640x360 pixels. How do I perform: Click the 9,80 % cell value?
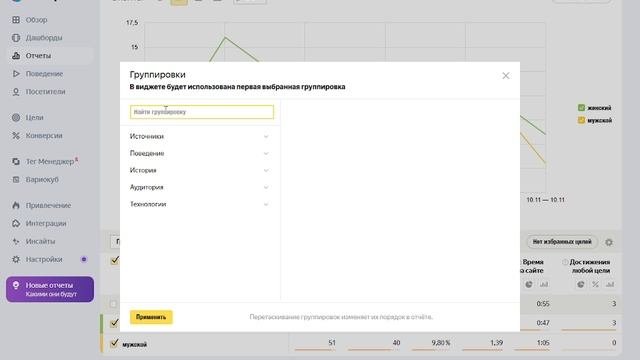(x=440, y=343)
